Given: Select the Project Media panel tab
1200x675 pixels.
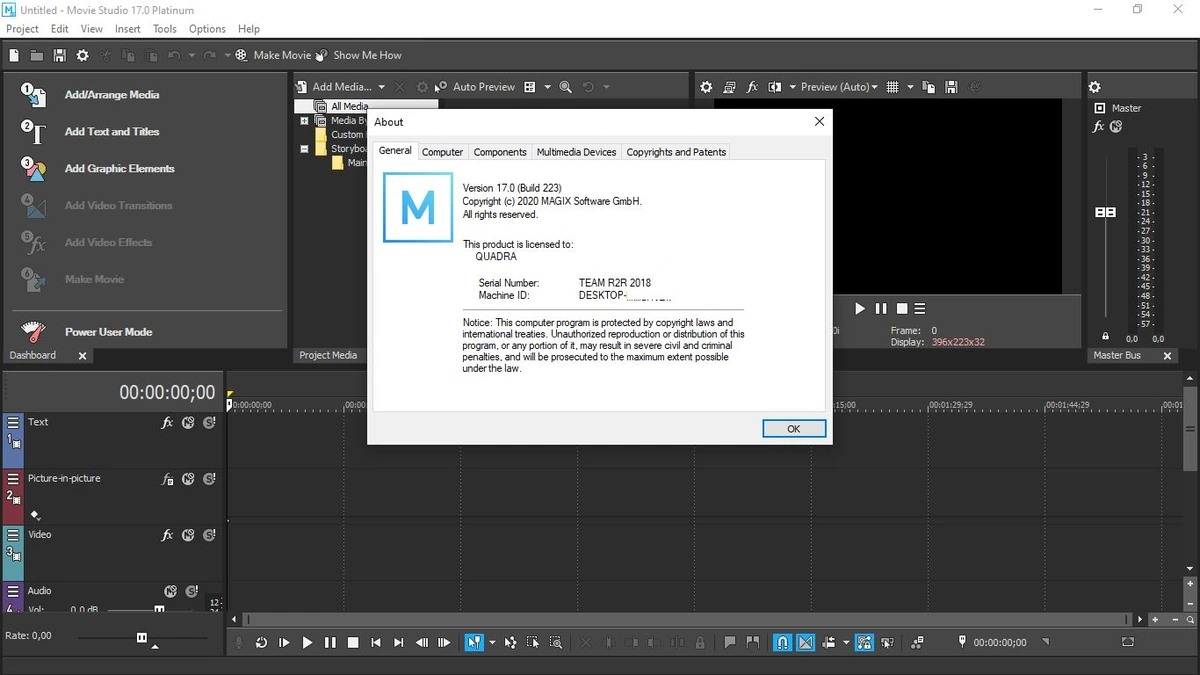Looking at the screenshot, I should (328, 355).
